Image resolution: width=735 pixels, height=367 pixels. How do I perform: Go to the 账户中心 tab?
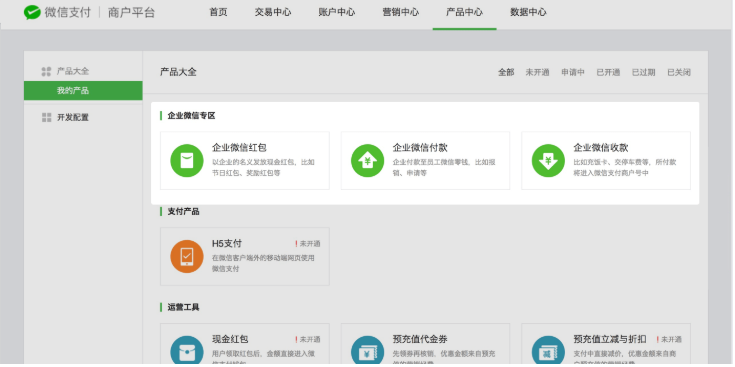click(337, 12)
